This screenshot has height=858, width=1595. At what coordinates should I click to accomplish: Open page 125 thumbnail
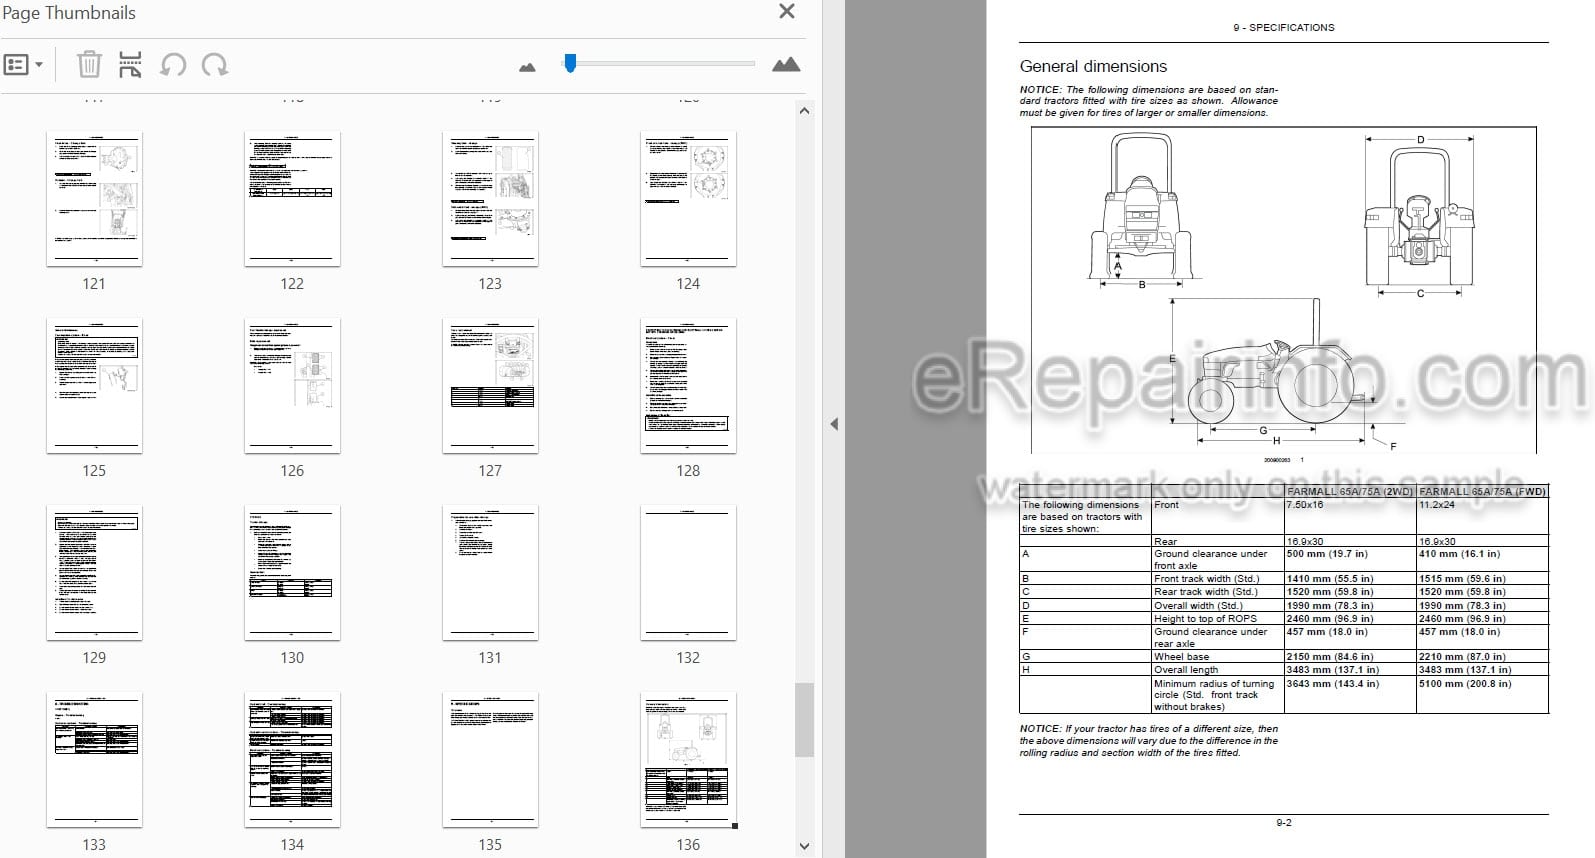click(x=94, y=386)
